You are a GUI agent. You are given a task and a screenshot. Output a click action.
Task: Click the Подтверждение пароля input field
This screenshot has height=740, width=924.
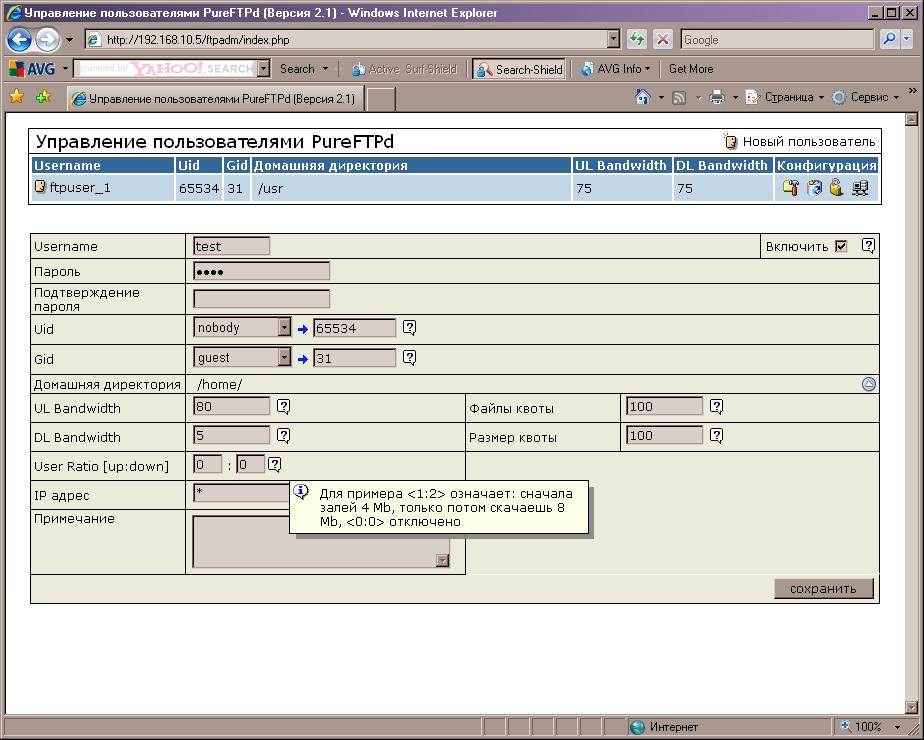(261, 299)
